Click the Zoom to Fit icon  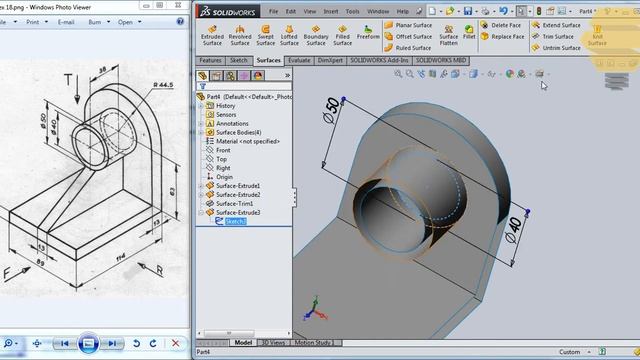(398, 74)
